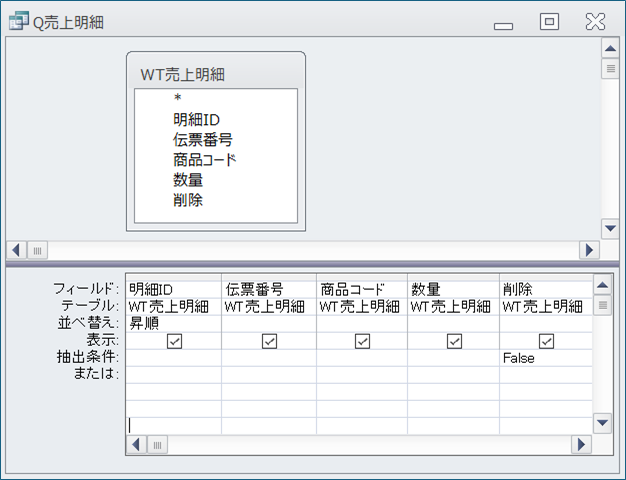The width and height of the screenshot is (626, 480).
Task: Click the design grid horizontal scrollbar thumb
Action: click(157, 444)
